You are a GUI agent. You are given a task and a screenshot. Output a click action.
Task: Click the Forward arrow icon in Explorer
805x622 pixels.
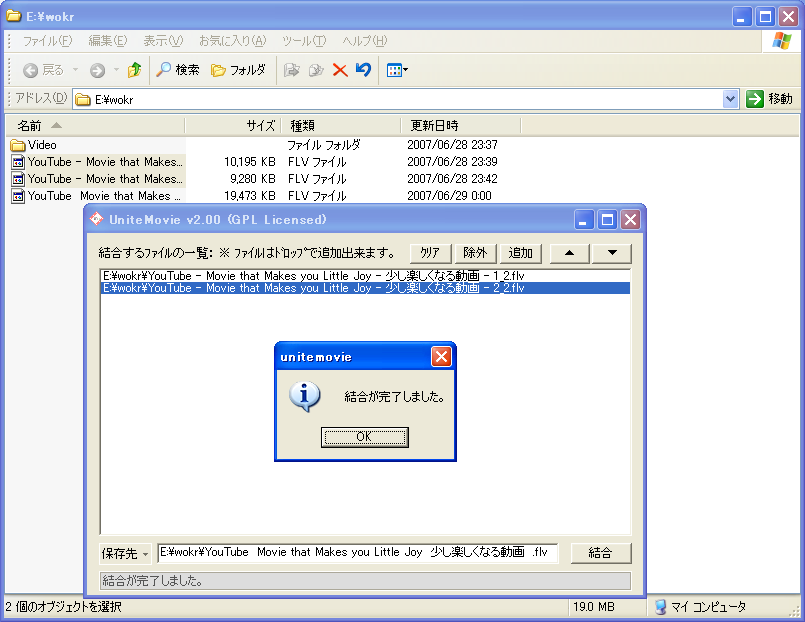[97, 70]
